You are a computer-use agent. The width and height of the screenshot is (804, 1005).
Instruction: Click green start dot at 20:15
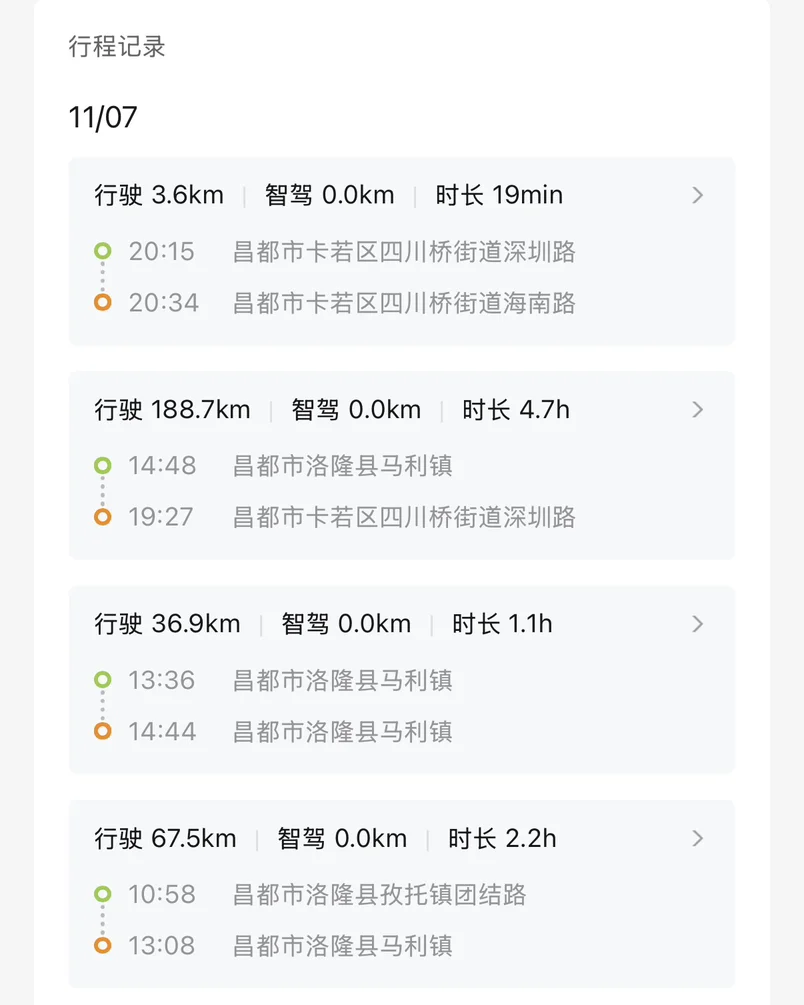coord(102,251)
